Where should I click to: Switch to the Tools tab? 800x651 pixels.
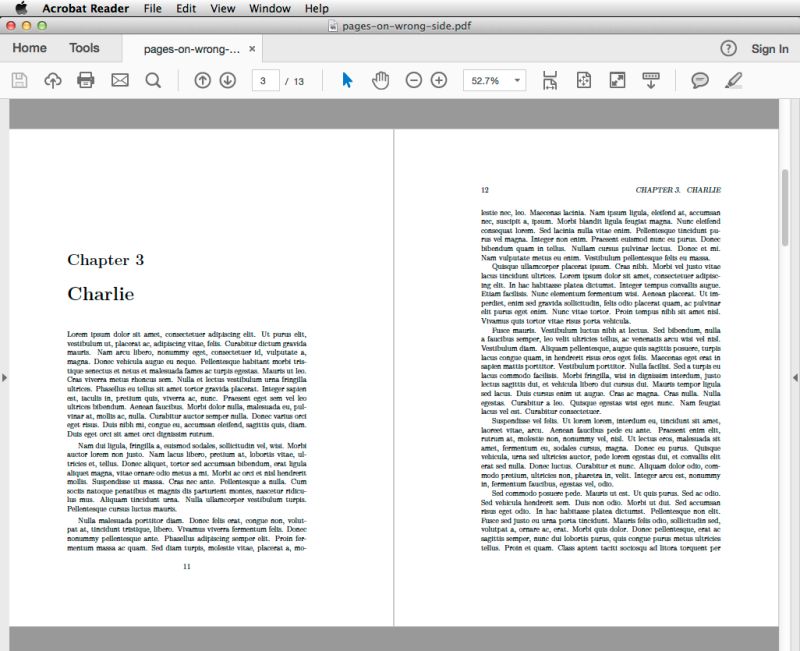click(x=85, y=47)
